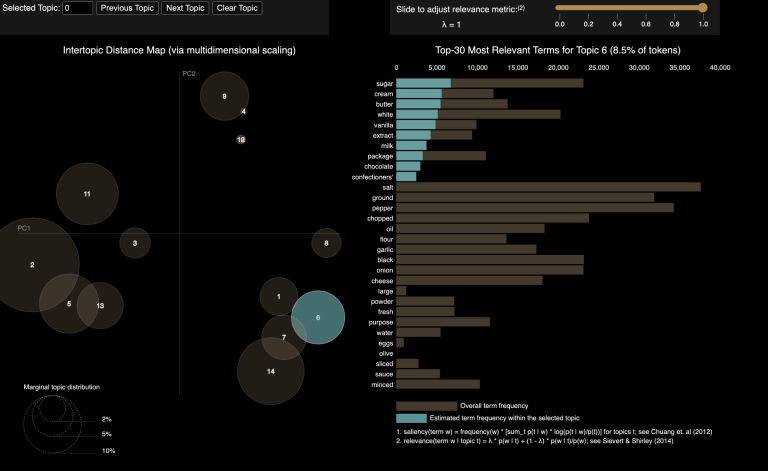Select the small topic 10 circle

[x=241, y=140]
